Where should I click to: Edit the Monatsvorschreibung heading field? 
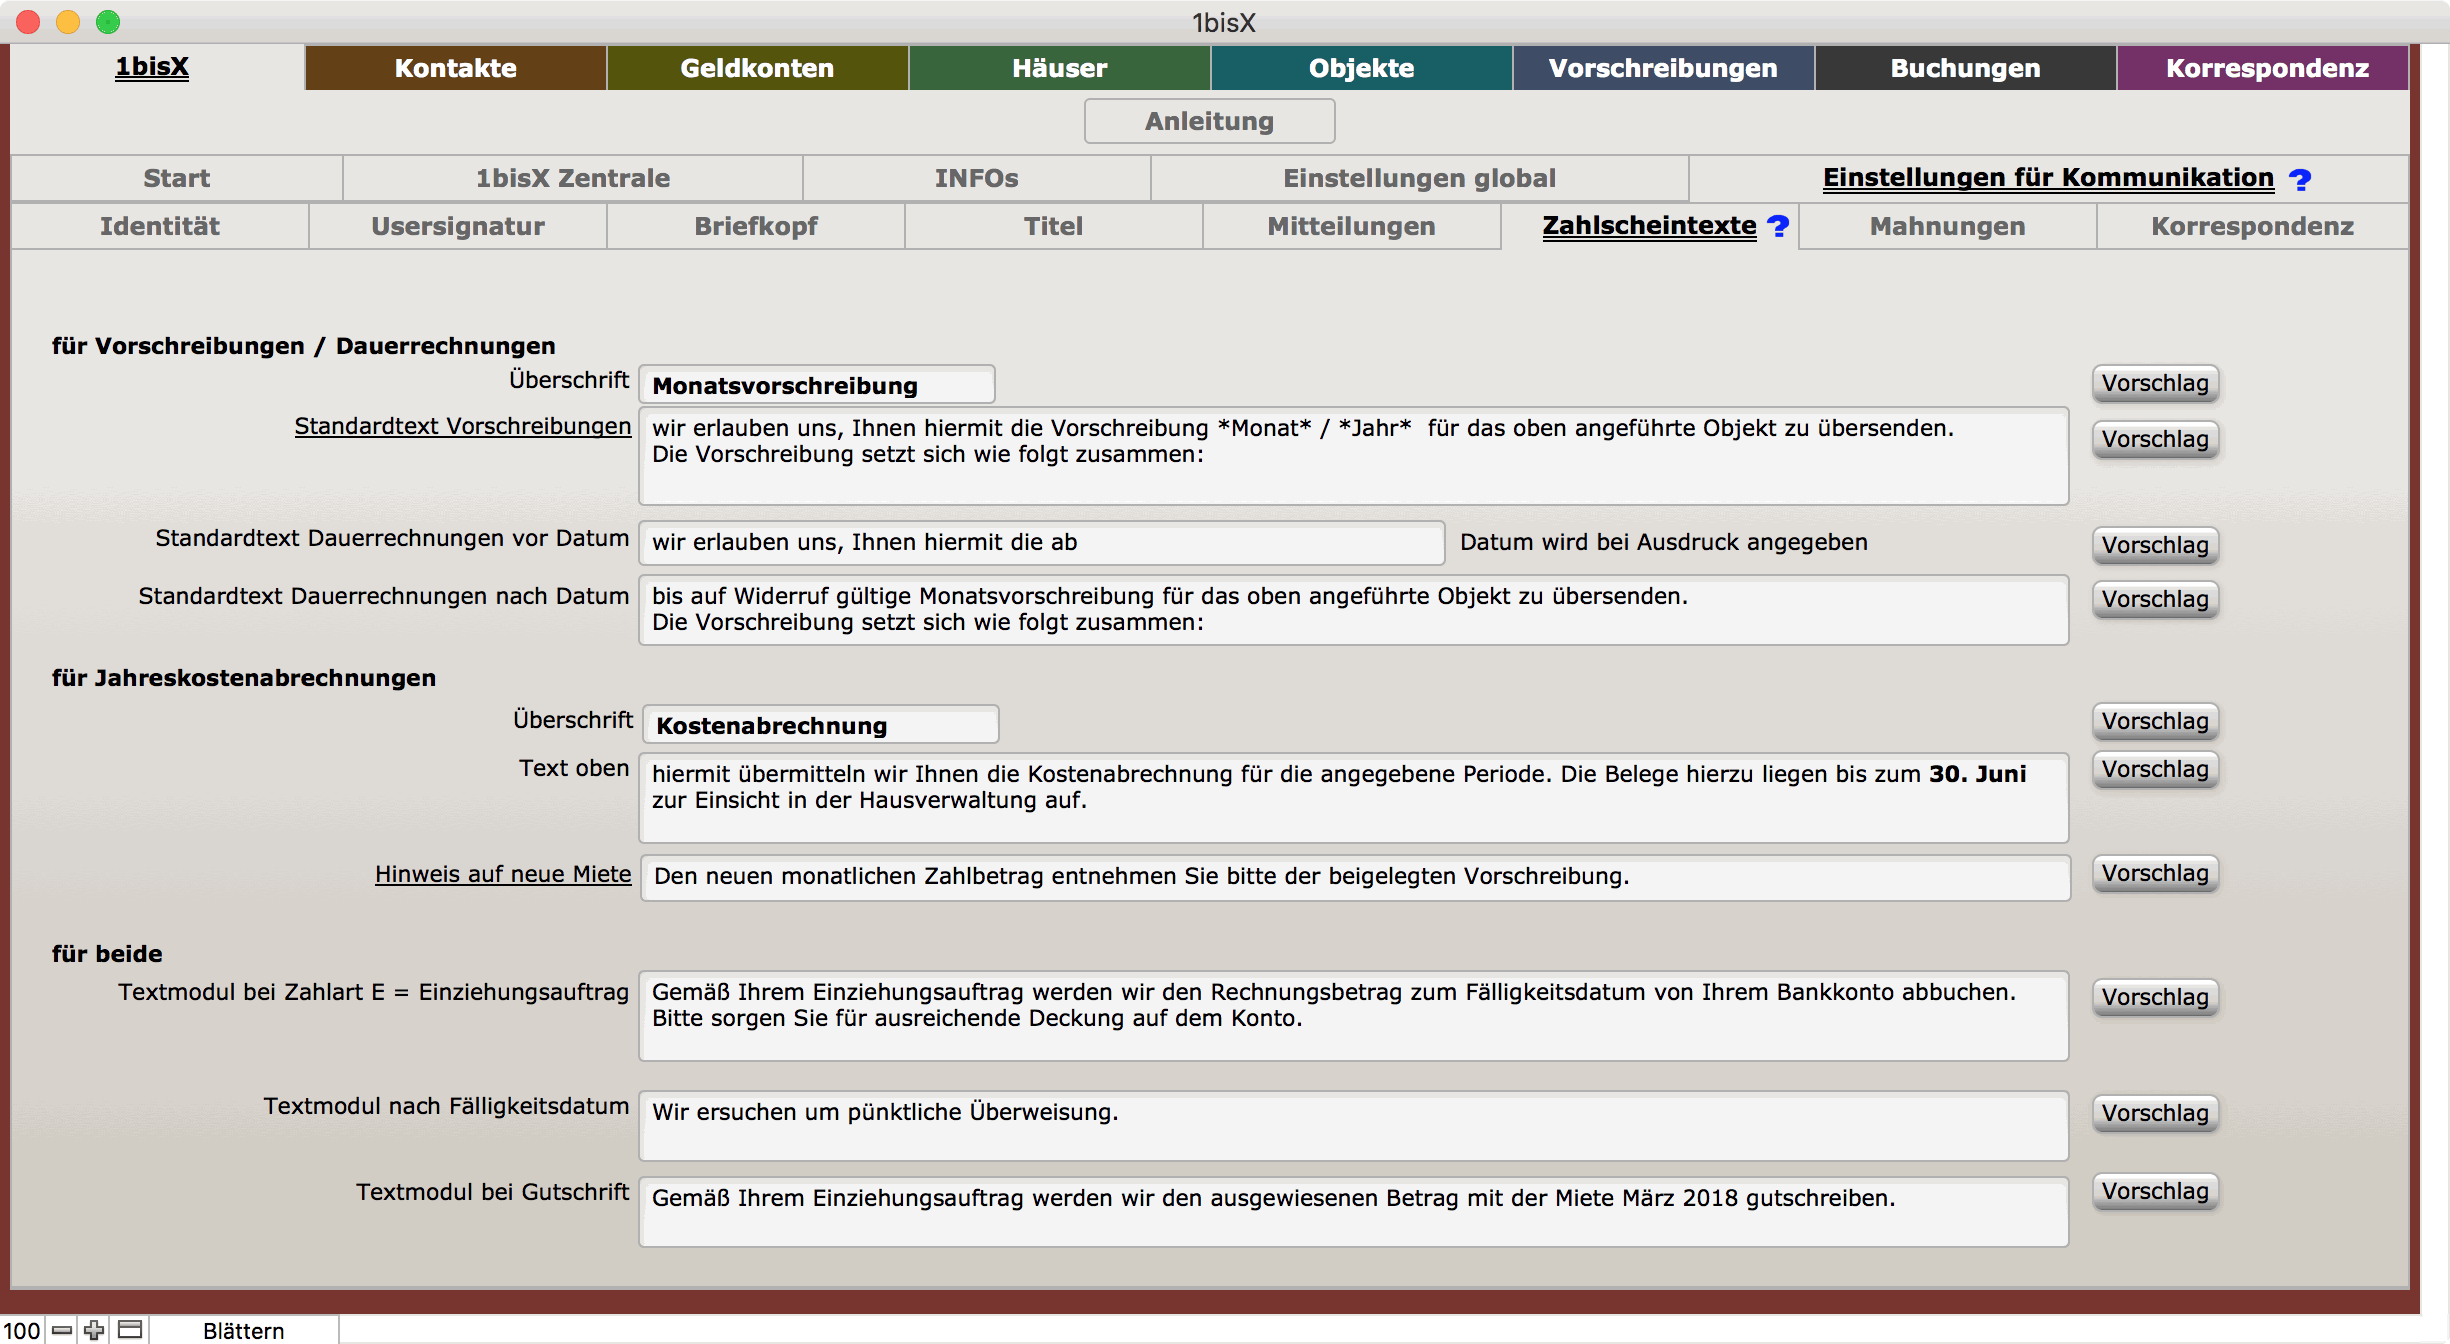click(x=817, y=385)
